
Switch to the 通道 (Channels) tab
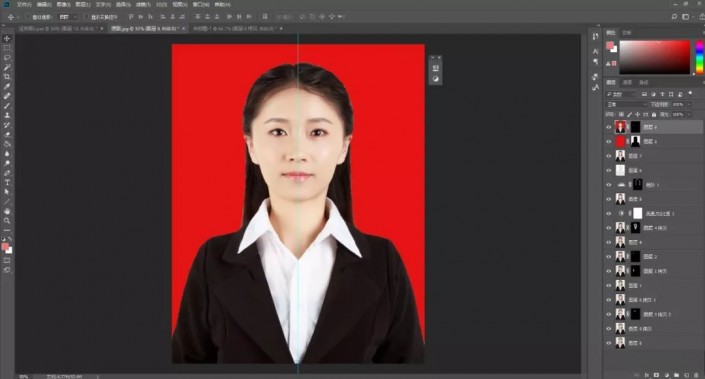(627, 82)
